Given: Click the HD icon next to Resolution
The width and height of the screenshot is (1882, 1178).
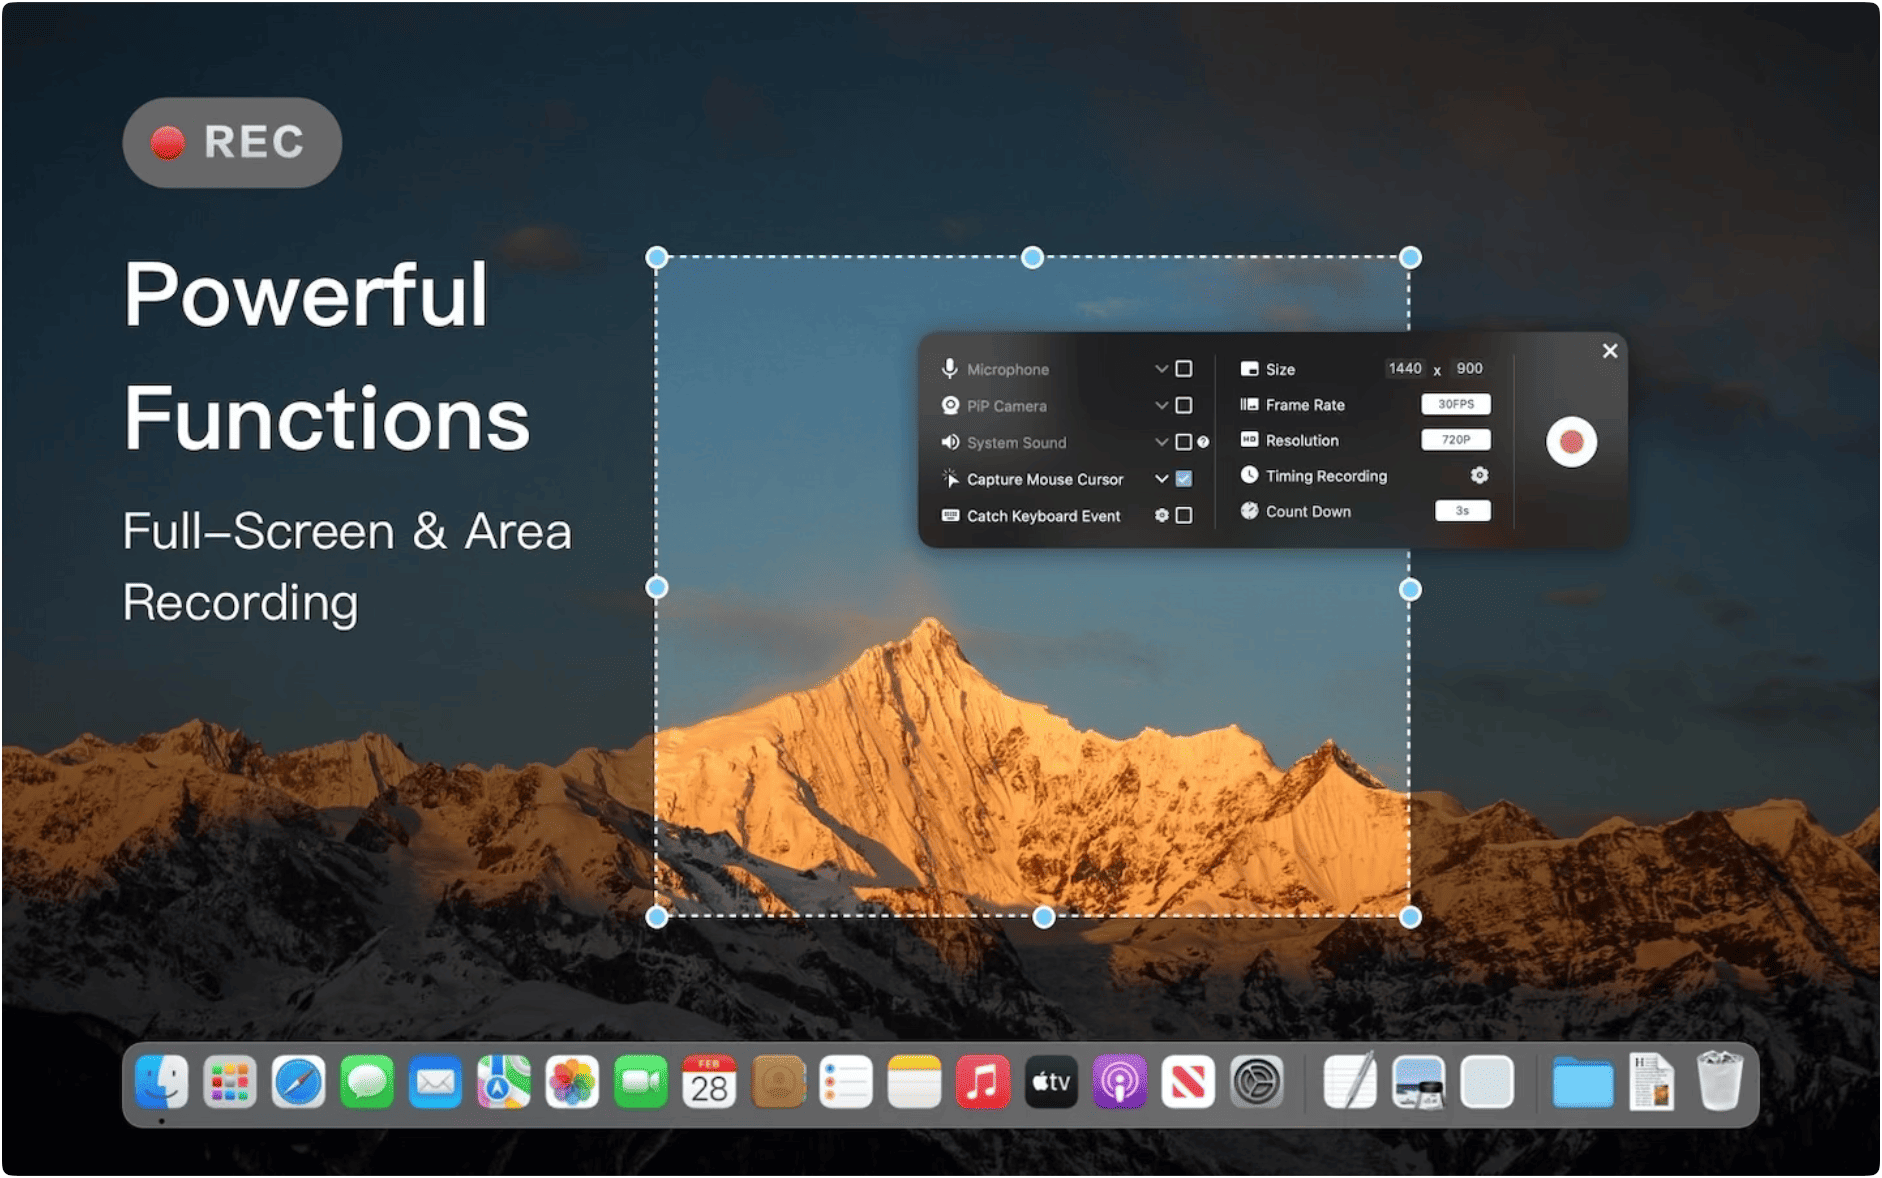Looking at the screenshot, I should [x=1250, y=440].
